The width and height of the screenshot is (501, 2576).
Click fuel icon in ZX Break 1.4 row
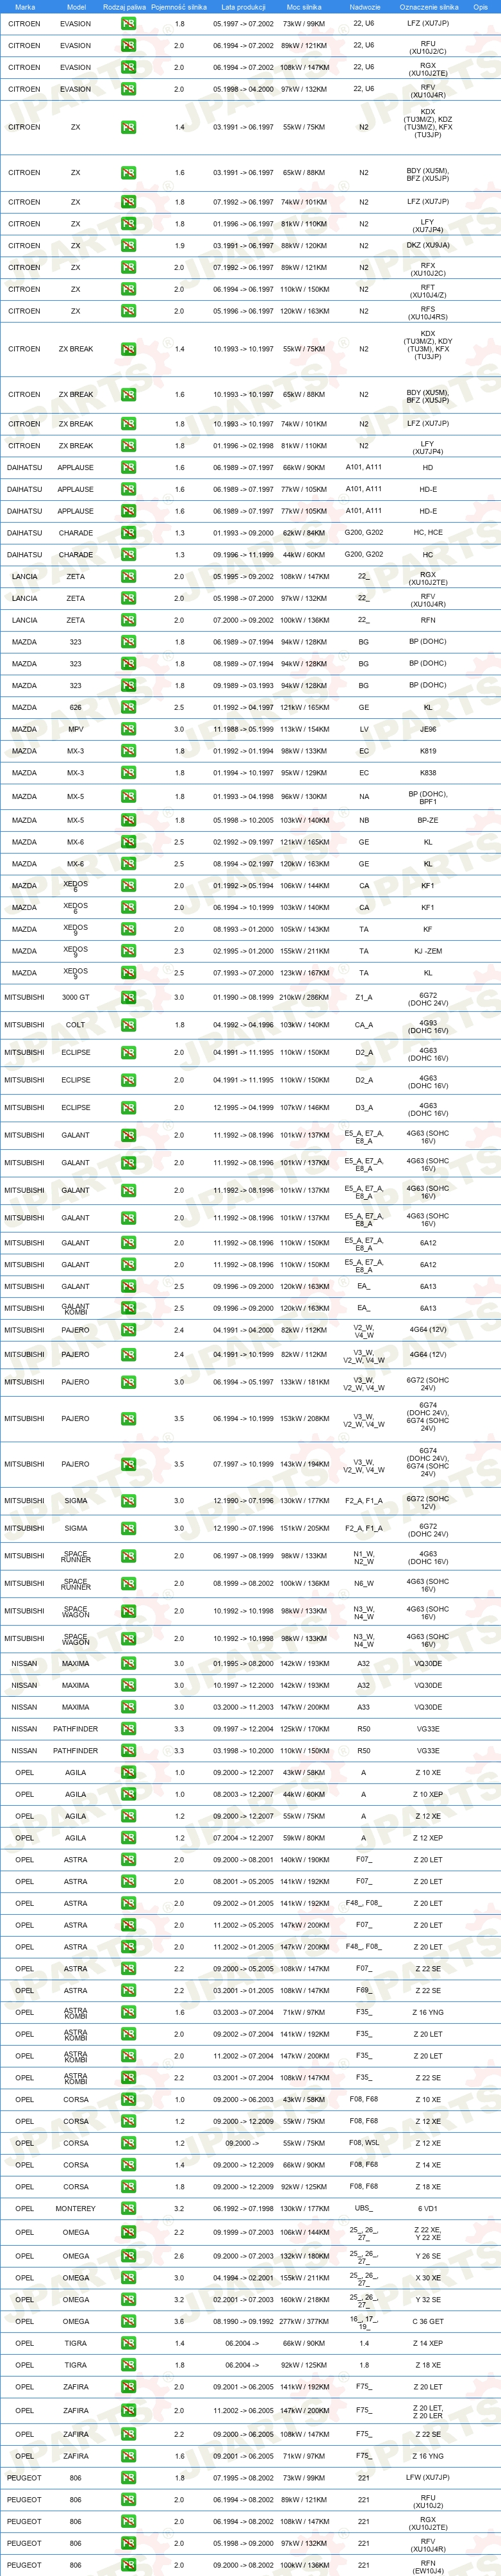128,349
